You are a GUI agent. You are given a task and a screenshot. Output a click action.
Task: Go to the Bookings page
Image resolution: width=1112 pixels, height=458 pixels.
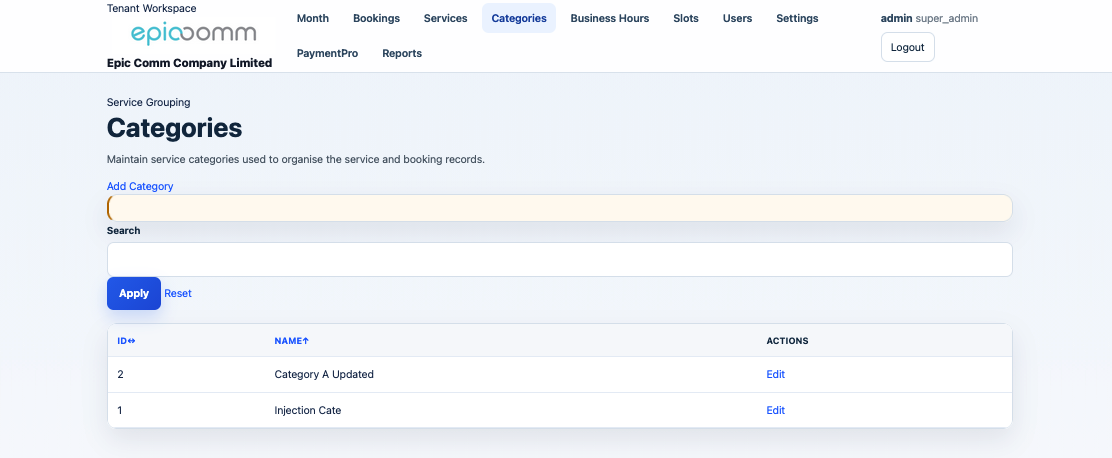tap(376, 18)
